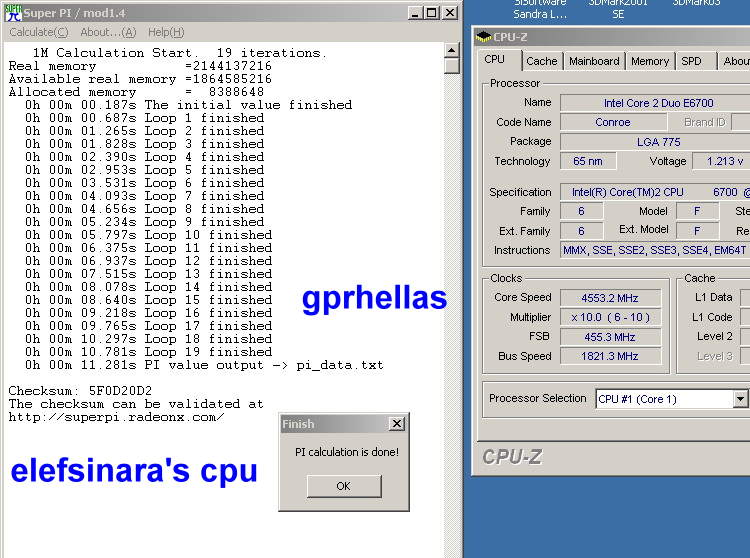Screen dimensions: 750x558
Task: Open the Calculate menu in Super PI
Action: tap(39, 32)
